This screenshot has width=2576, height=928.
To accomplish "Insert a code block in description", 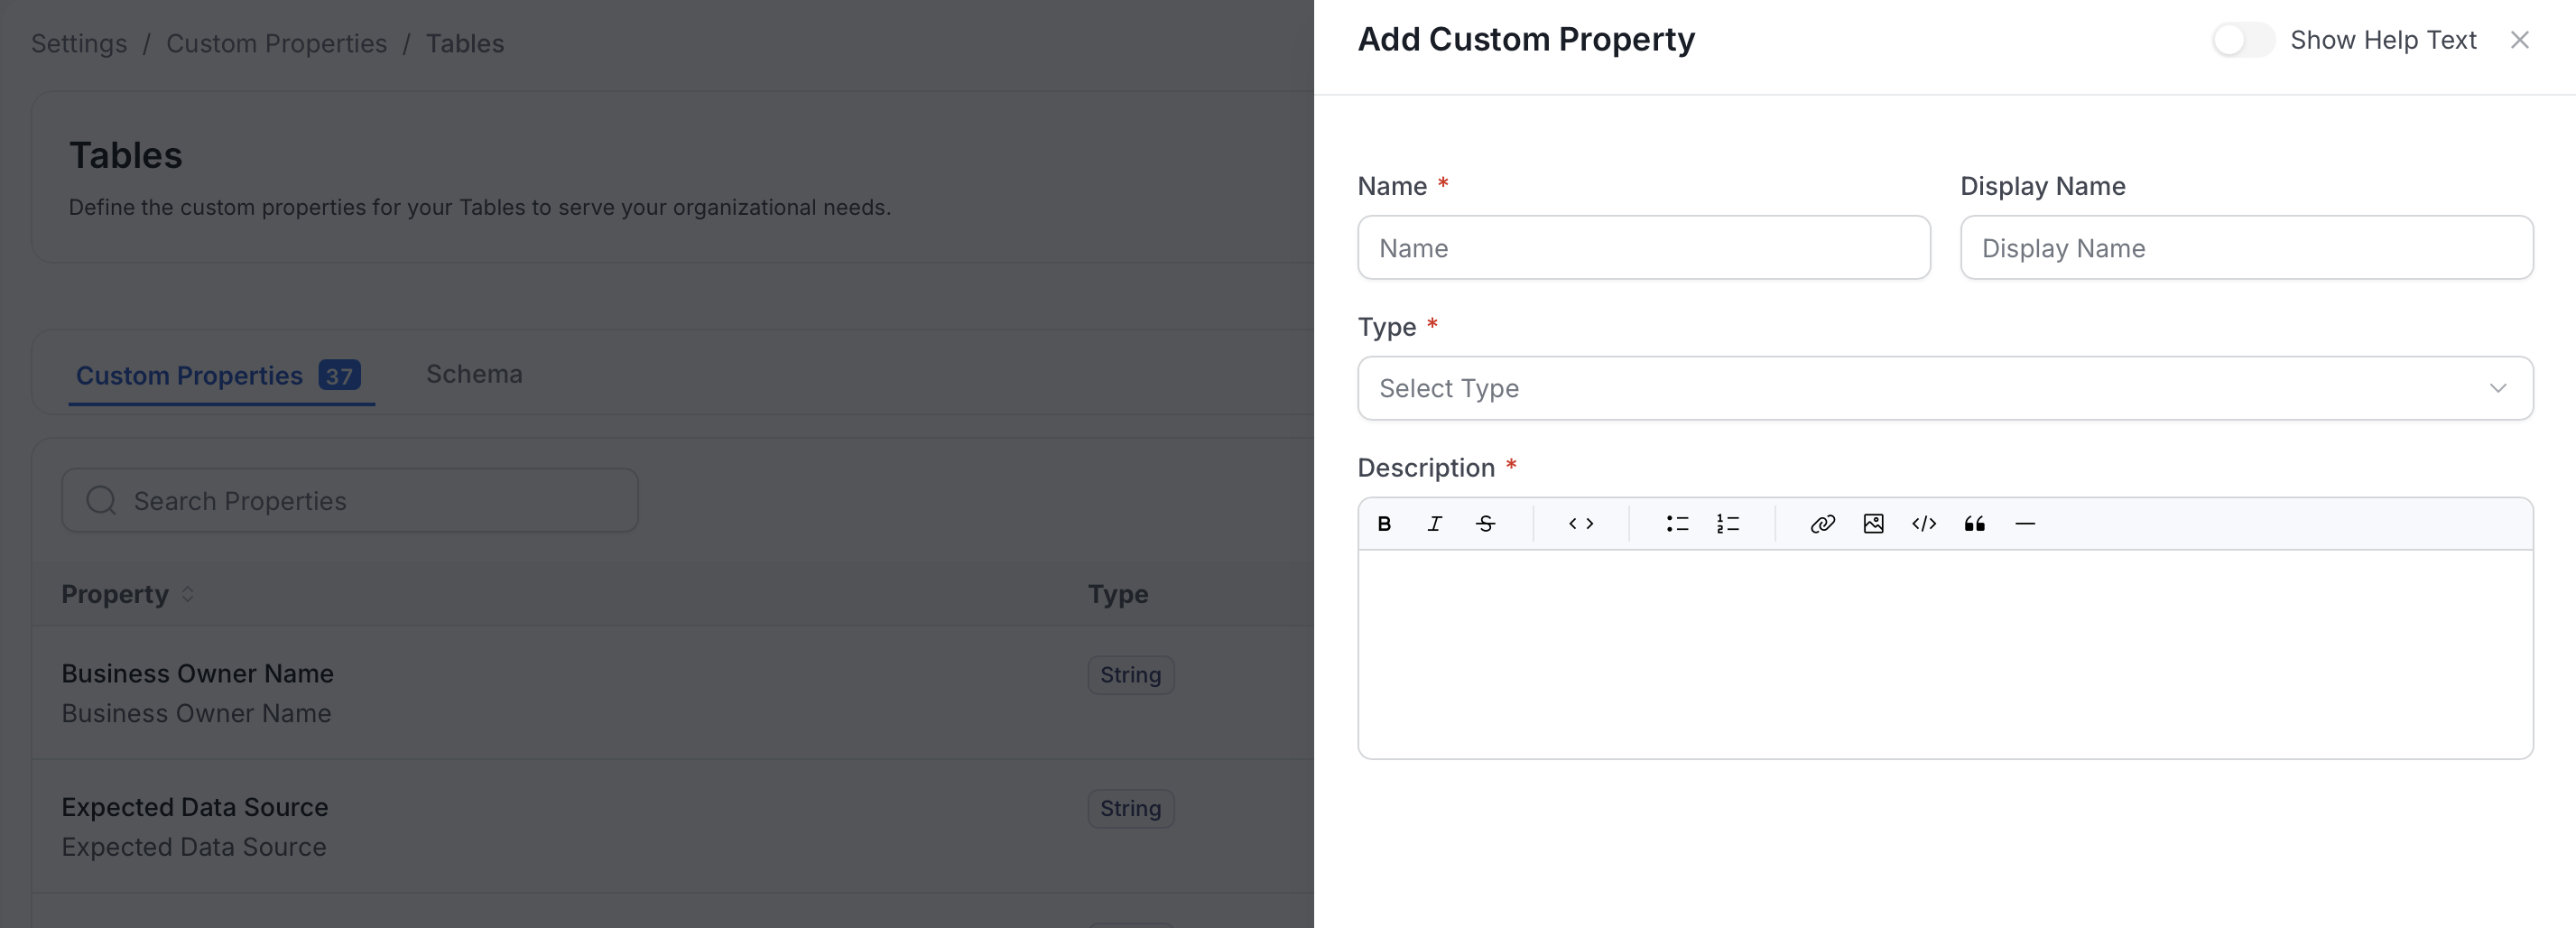I will [1924, 523].
